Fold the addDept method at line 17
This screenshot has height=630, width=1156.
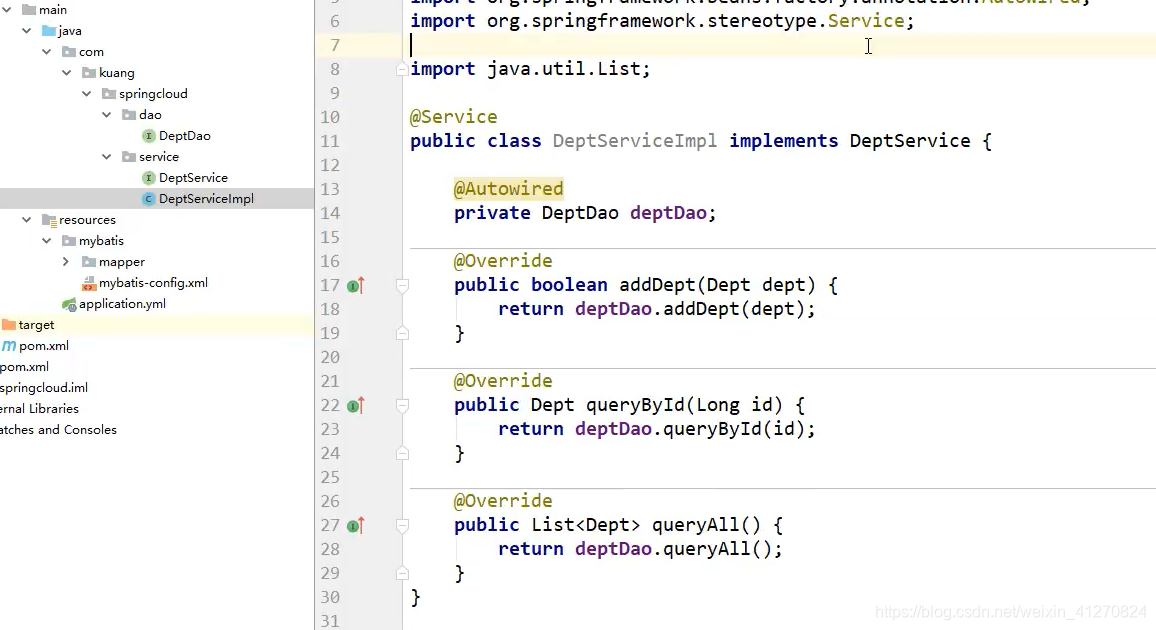pos(403,285)
